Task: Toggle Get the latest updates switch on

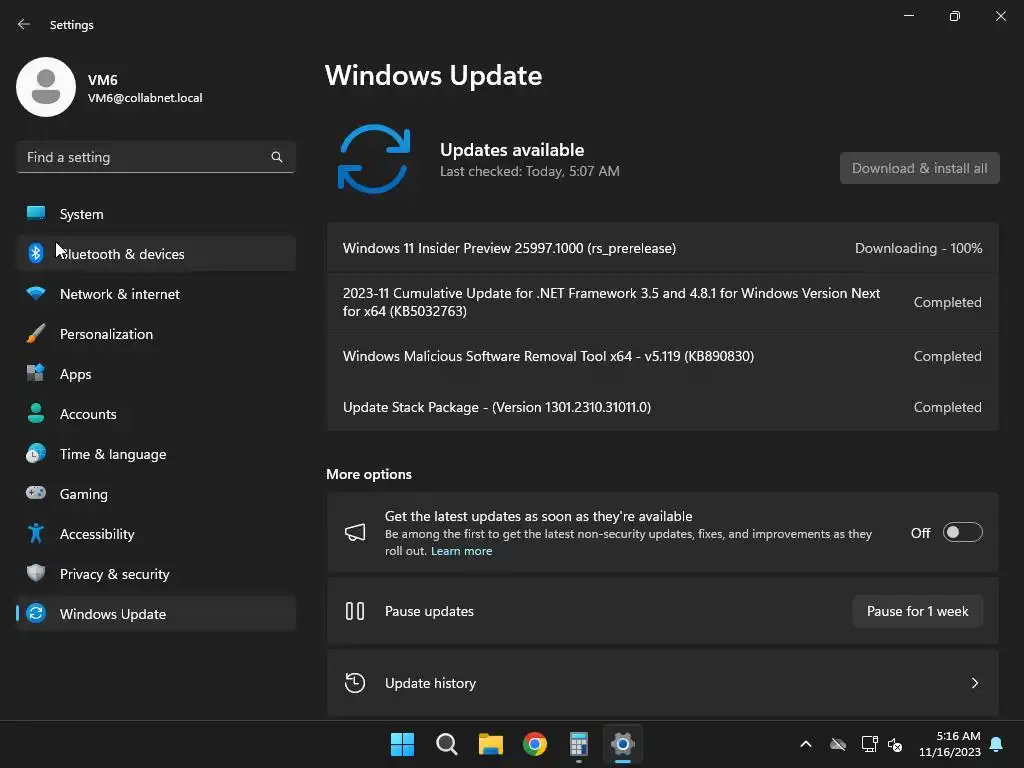Action: coord(963,533)
